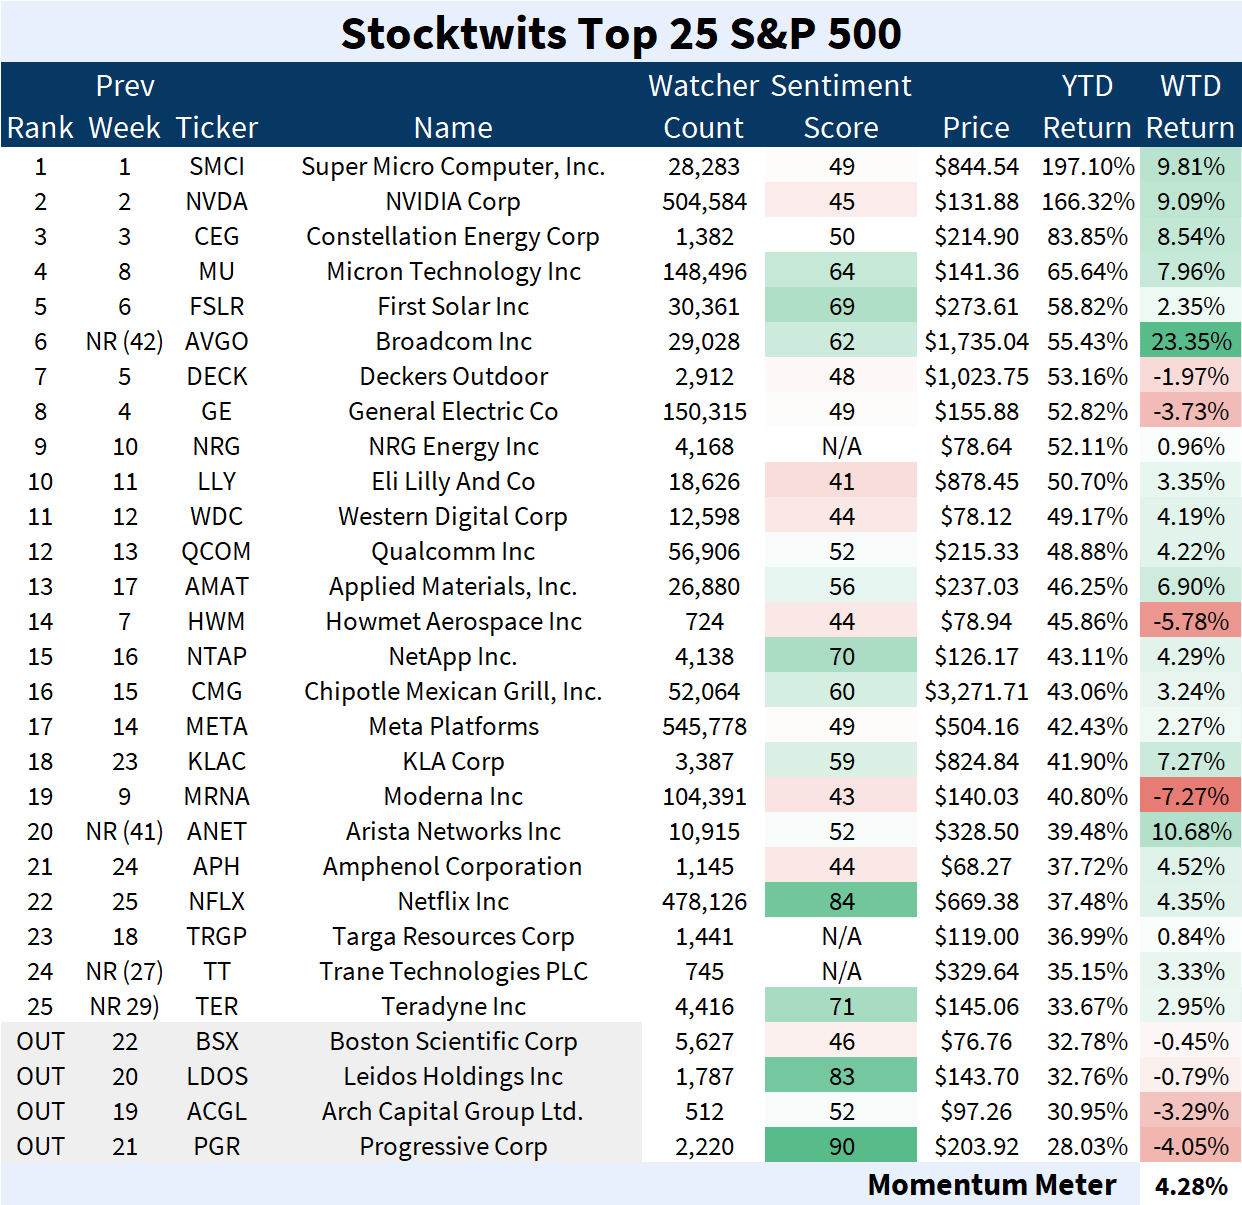Click the PGR ticker cell
This screenshot has width=1242, height=1205.
(x=217, y=1146)
